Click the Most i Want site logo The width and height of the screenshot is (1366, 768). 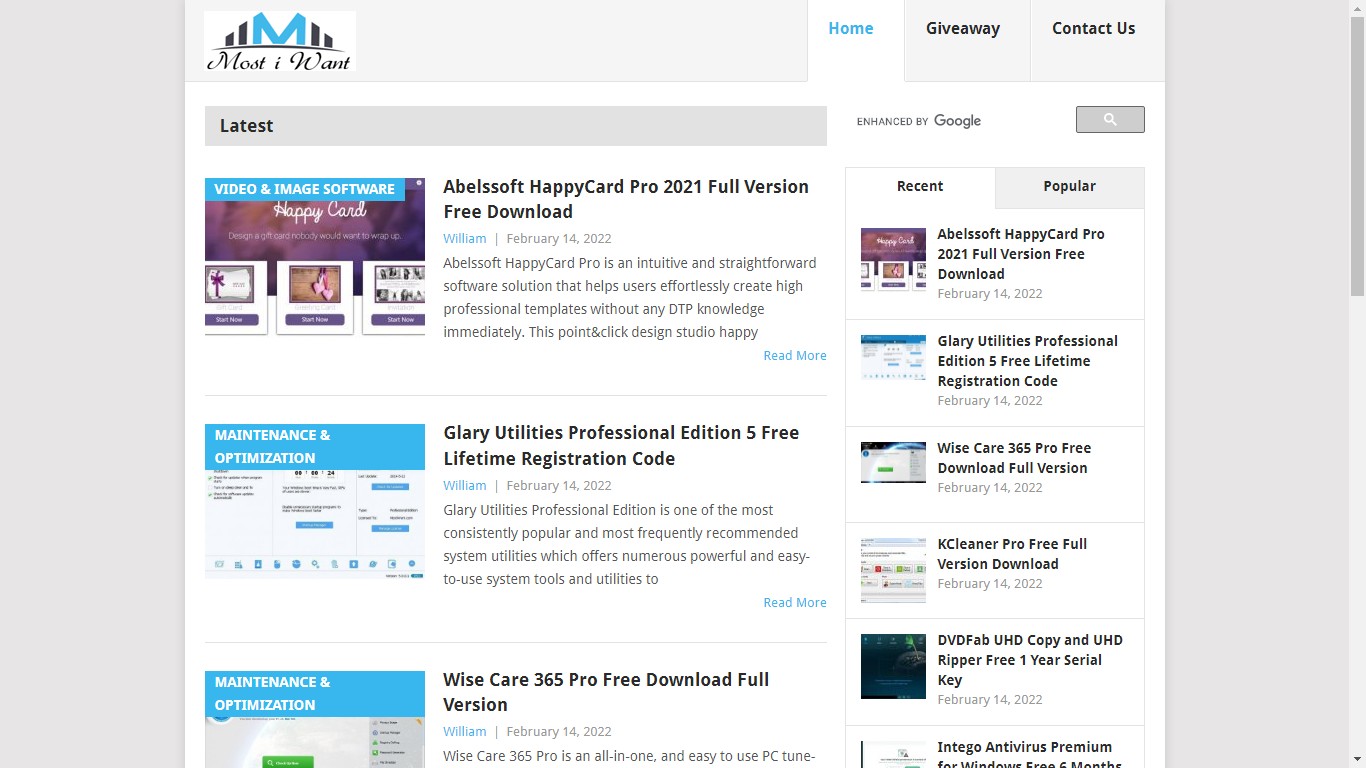(x=280, y=41)
